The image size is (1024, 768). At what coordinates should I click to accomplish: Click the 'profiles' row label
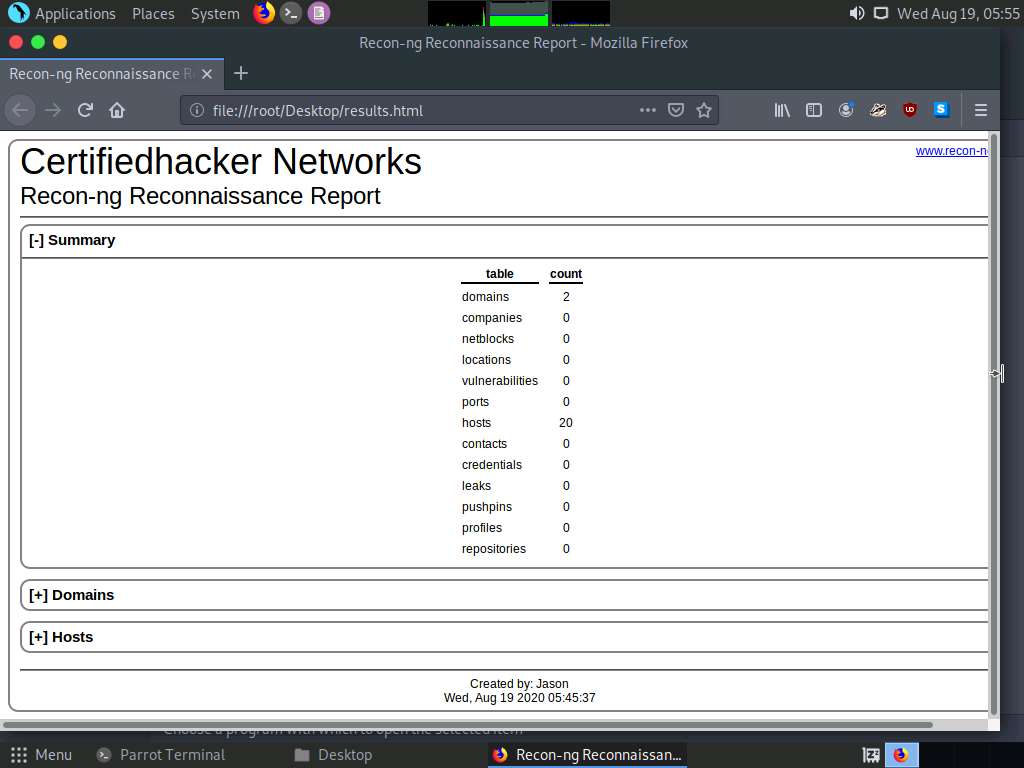[x=482, y=528]
